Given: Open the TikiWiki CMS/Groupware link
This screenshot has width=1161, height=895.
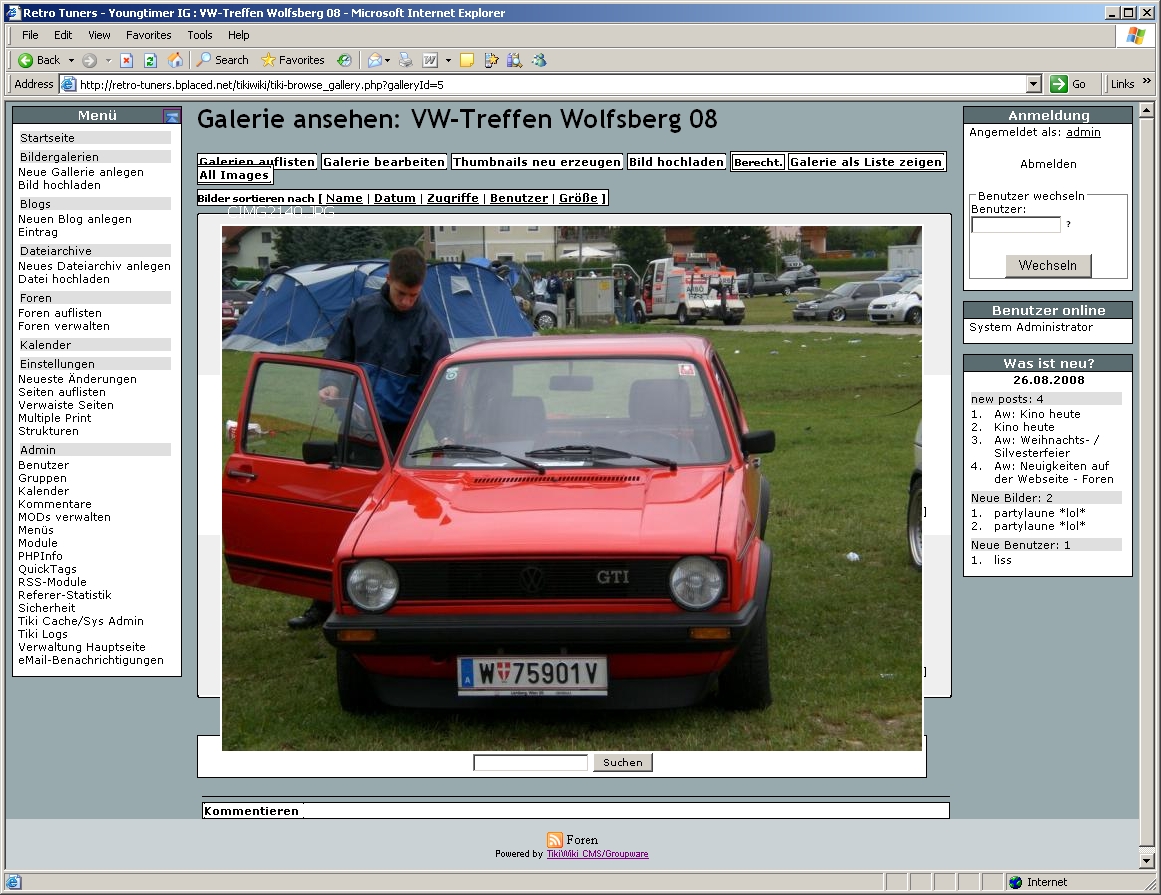Looking at the screenshot, I should pos(598,854).
